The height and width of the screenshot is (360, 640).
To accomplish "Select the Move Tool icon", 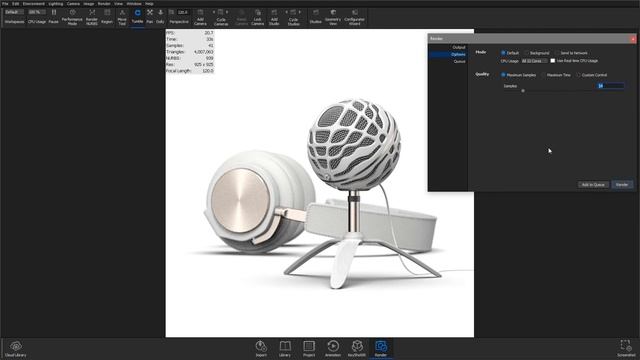I will (122, 13).
